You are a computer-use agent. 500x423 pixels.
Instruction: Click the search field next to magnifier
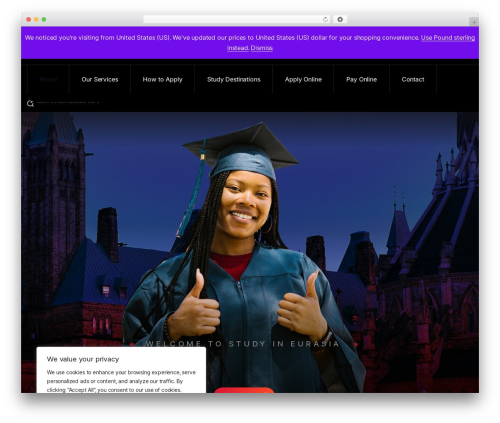tap(68, 103)
